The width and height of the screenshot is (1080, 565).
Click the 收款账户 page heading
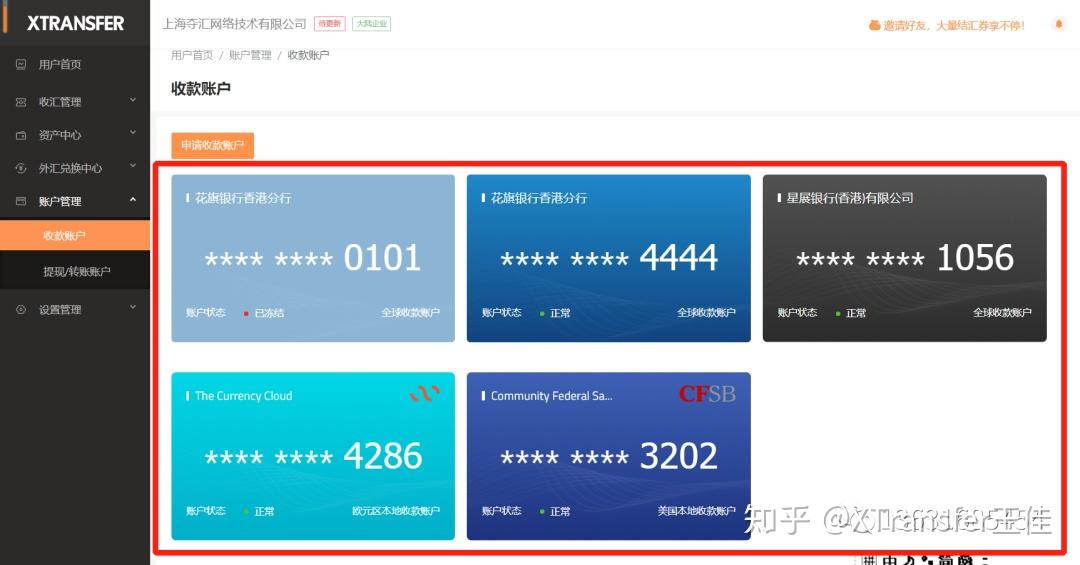click(x=201, y=89)
